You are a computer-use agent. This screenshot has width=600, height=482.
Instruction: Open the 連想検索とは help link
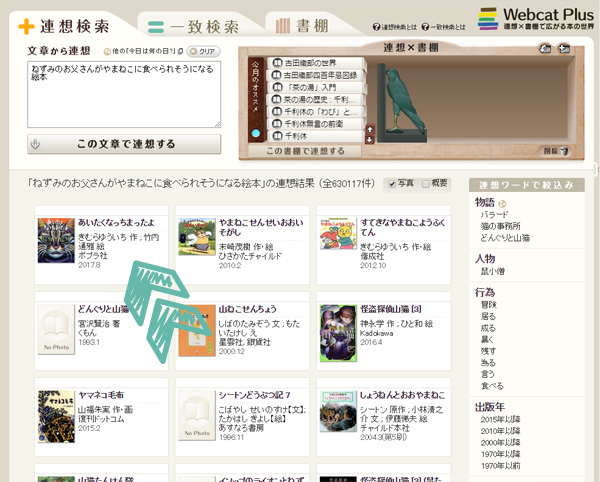(395, 27)
